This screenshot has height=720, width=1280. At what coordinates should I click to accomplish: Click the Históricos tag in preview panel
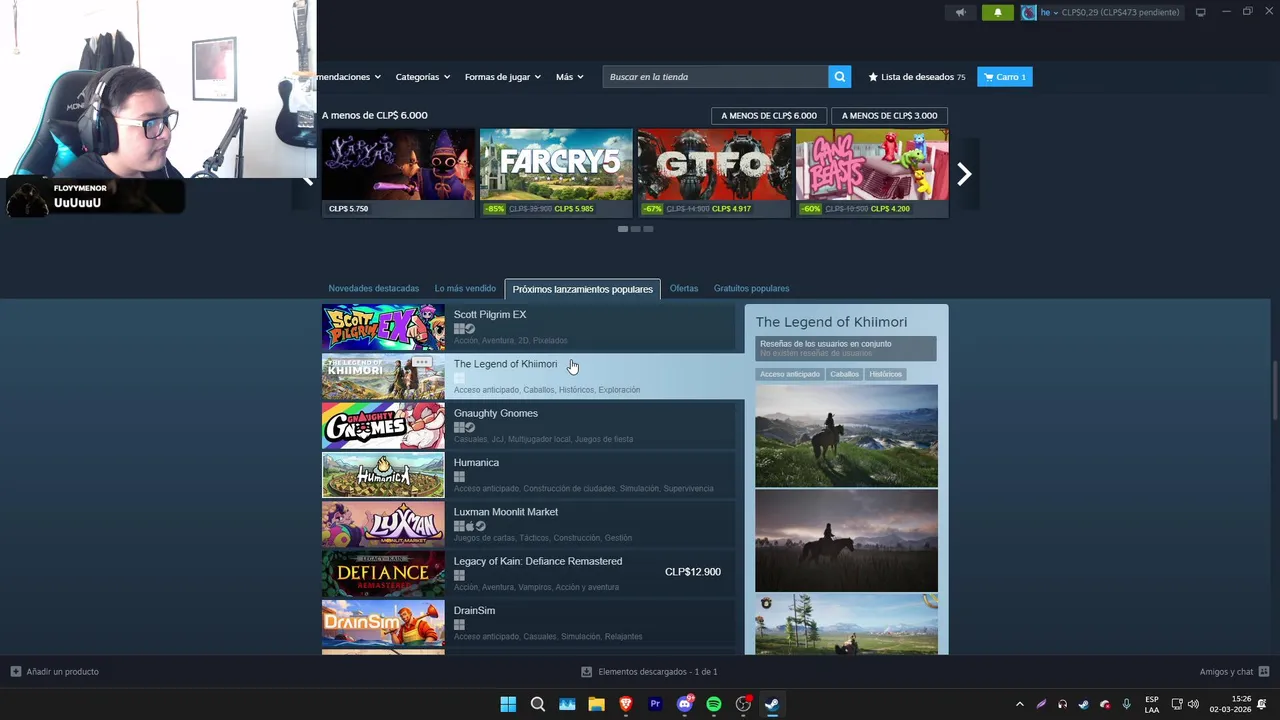coord(886,374)
